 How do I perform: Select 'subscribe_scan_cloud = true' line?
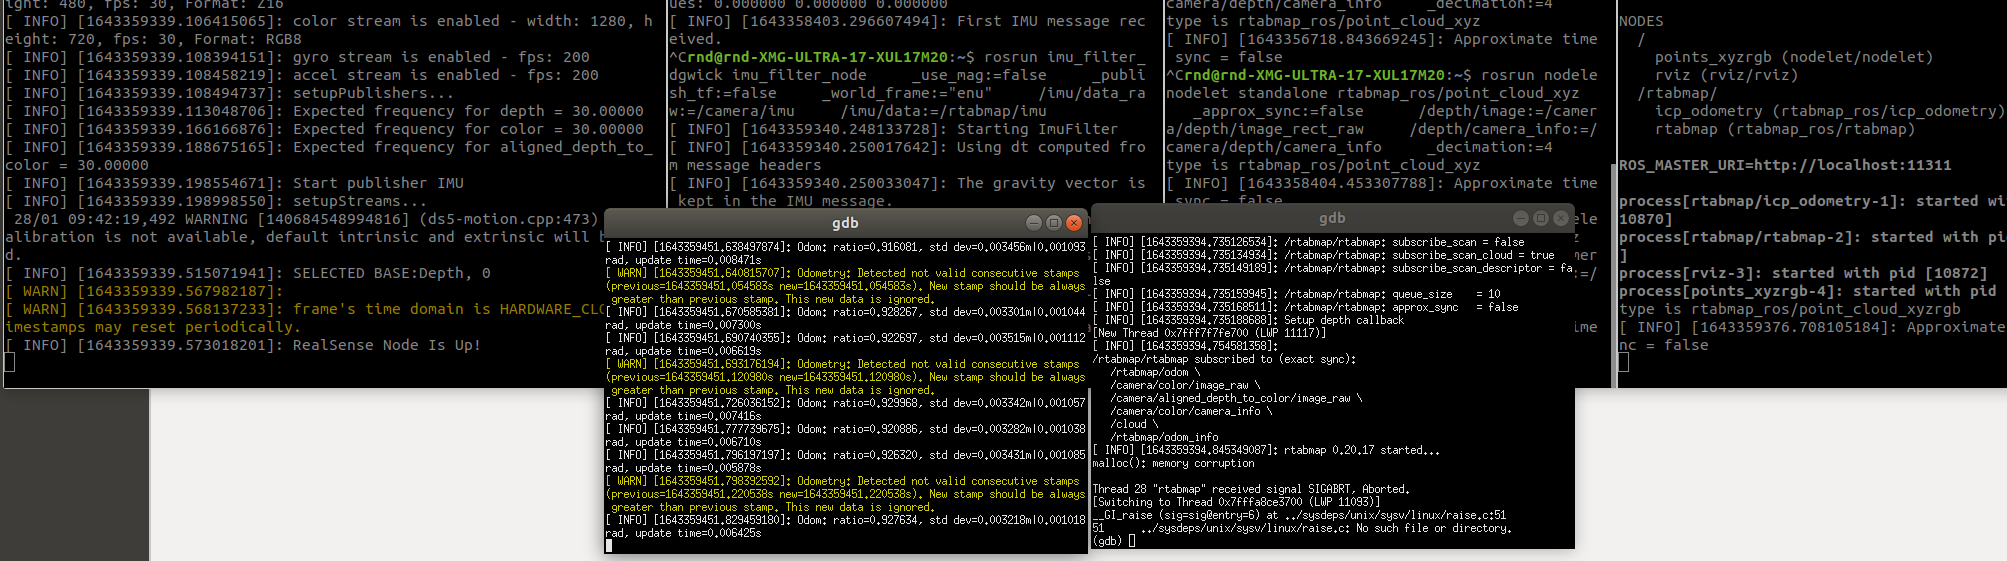[1323, 255]
